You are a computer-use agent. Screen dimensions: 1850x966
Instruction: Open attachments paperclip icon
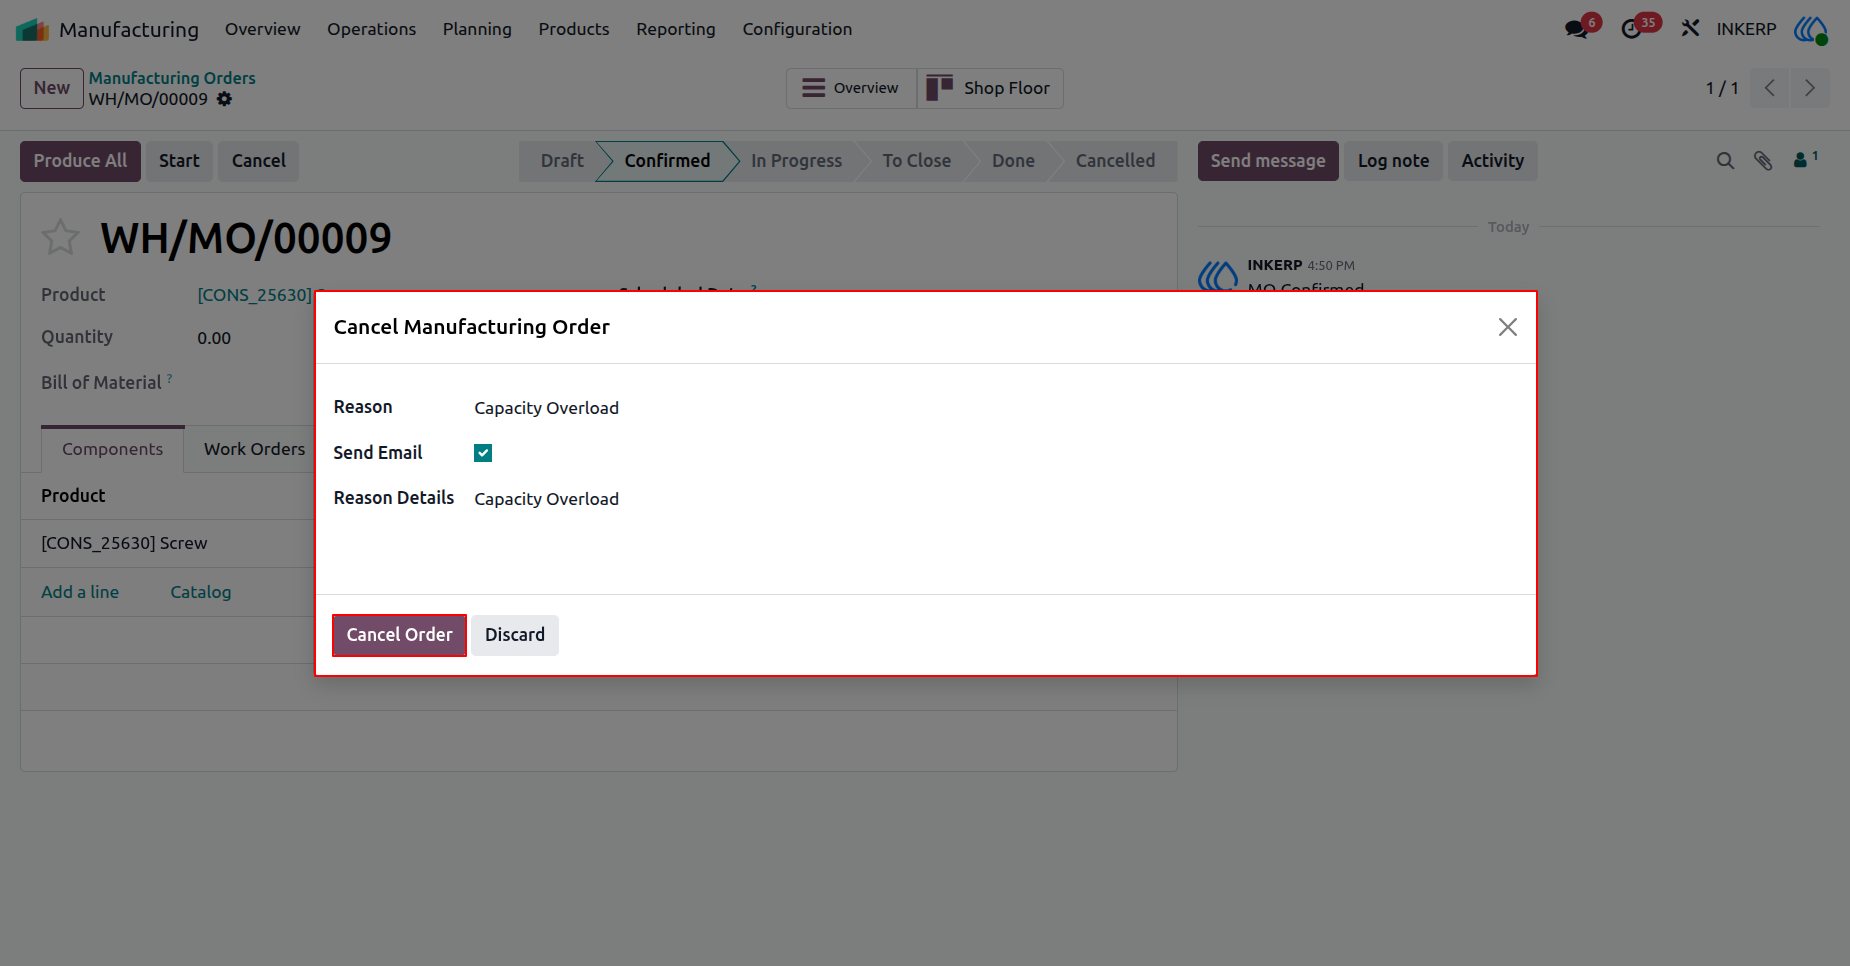point(1763,161)
